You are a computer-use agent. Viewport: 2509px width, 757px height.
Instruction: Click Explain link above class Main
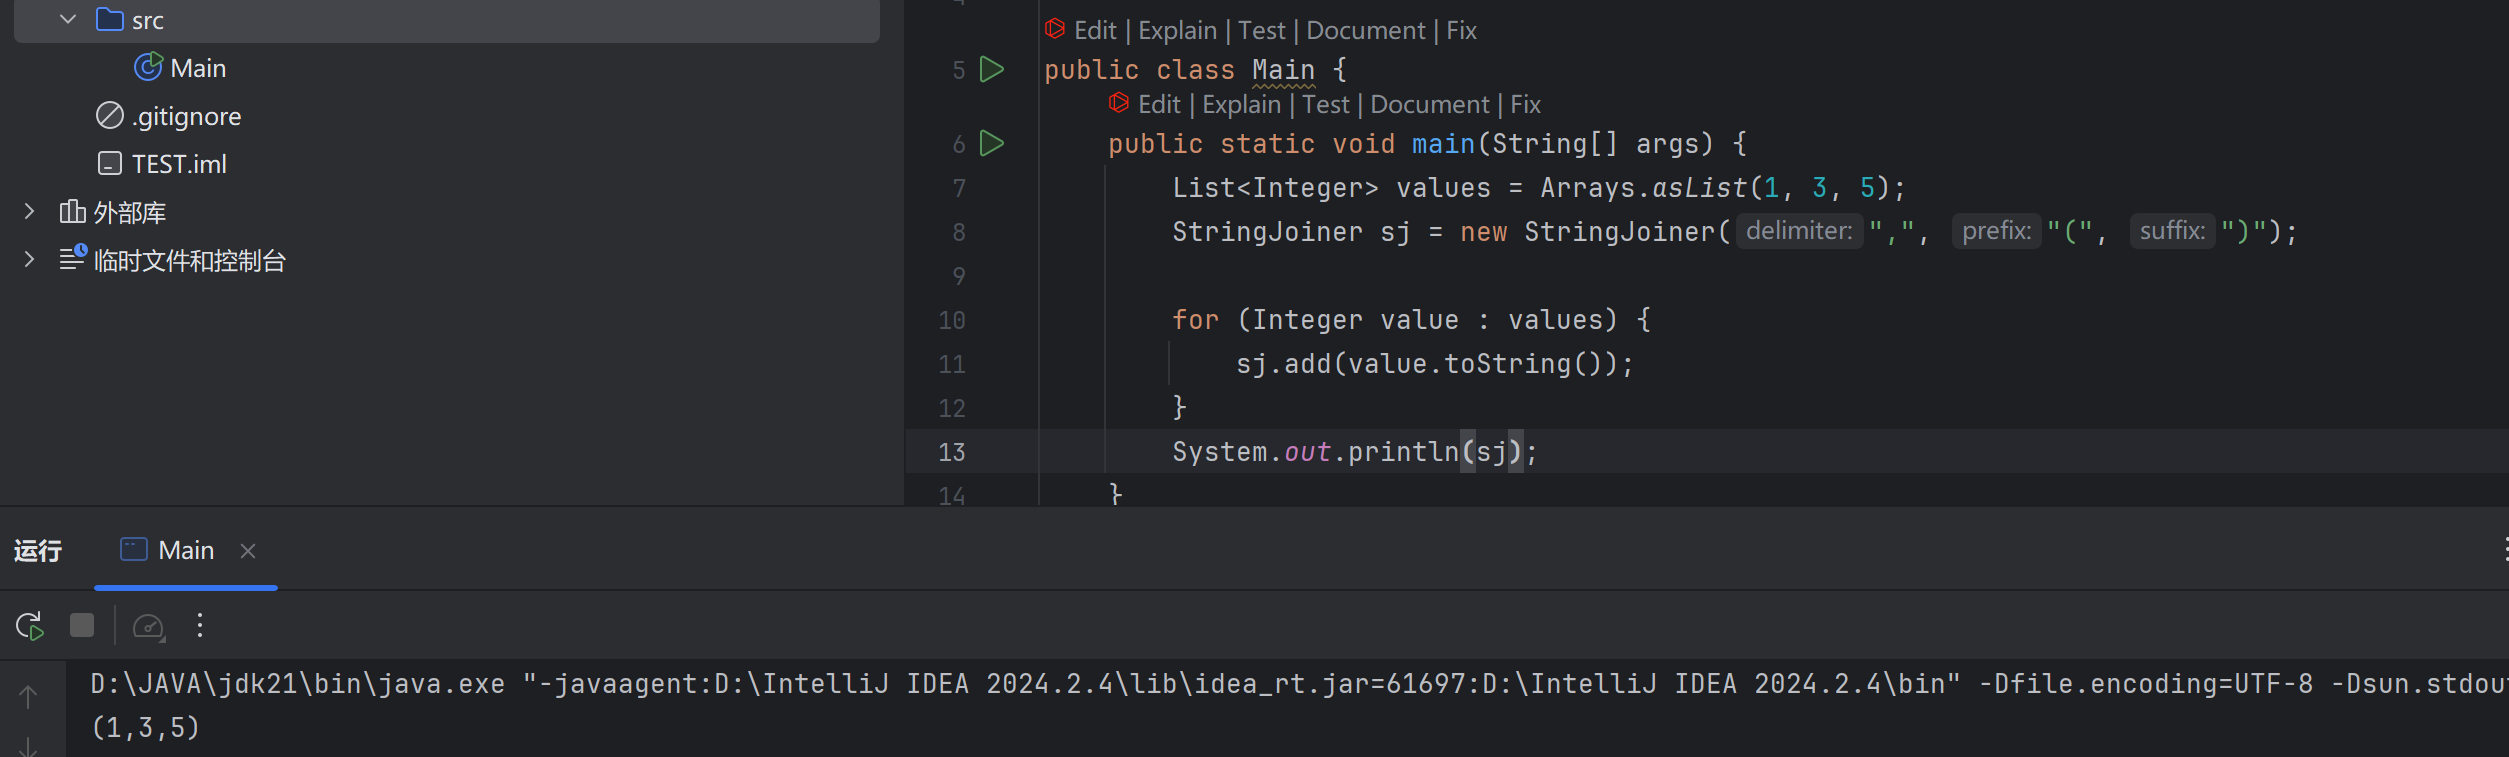[1177, 31]
